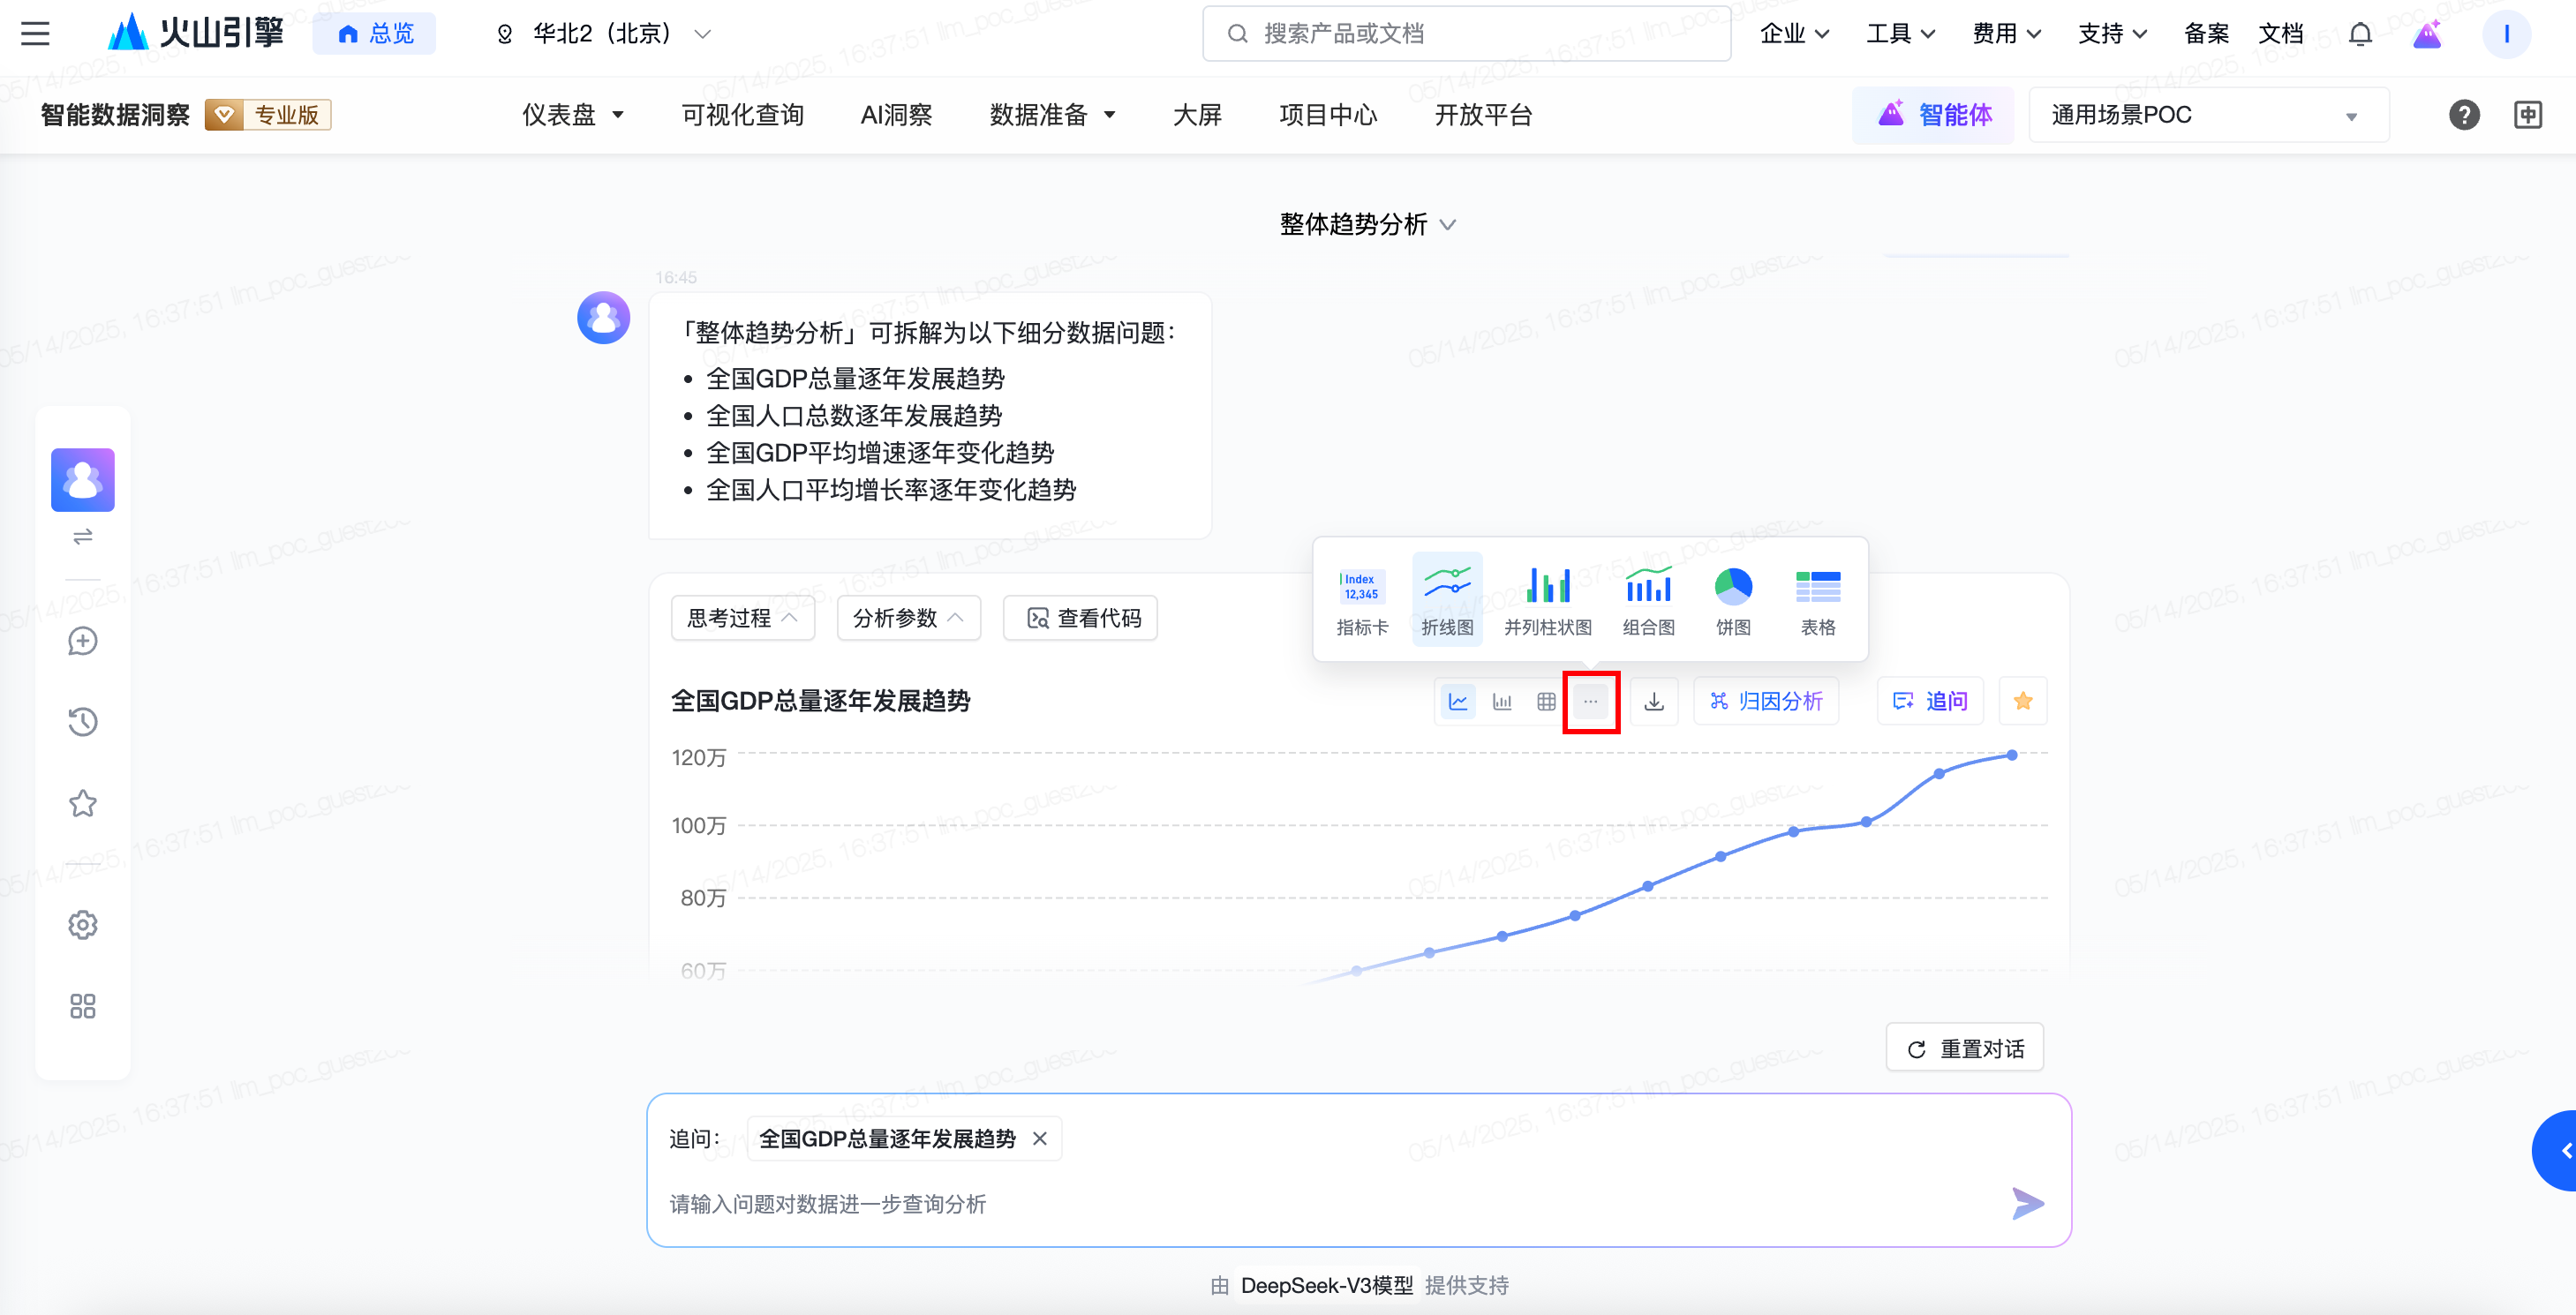The width and height of the screenshot is (2576, 1315).
Task: Click the switch agent arrows icon
Action: (x=83, y=537)
